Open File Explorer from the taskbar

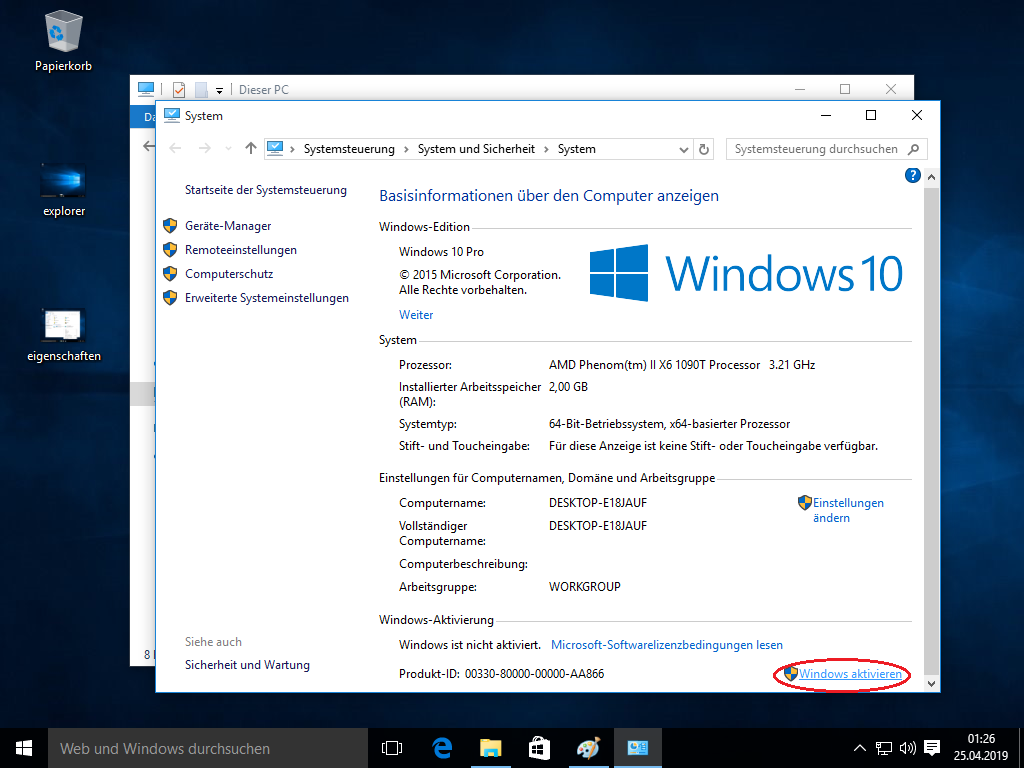point(490,747)
